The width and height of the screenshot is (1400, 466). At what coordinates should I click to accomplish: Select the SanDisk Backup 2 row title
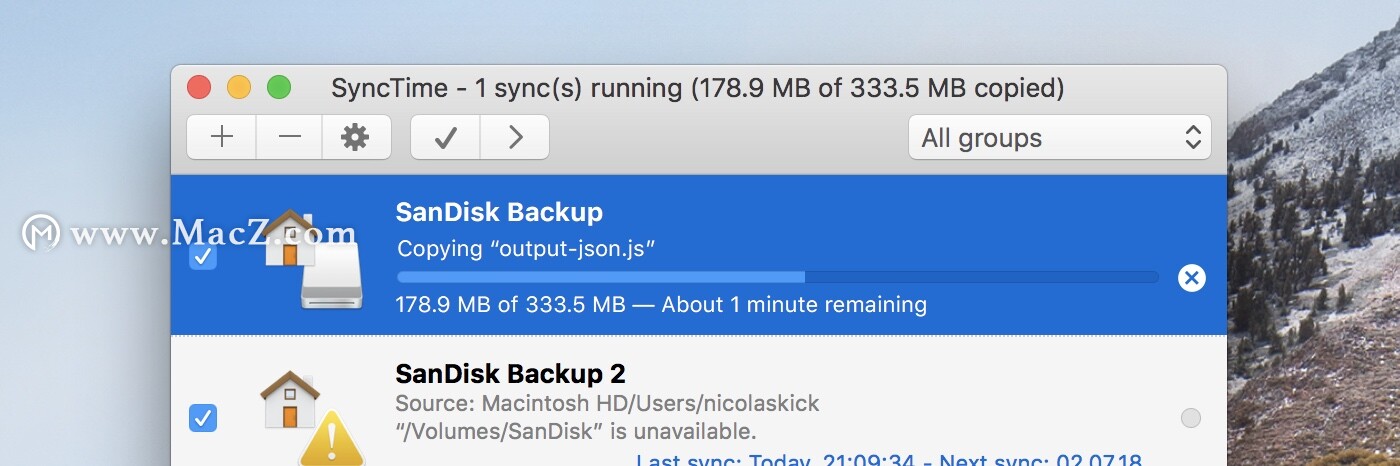tap(510, 374)
